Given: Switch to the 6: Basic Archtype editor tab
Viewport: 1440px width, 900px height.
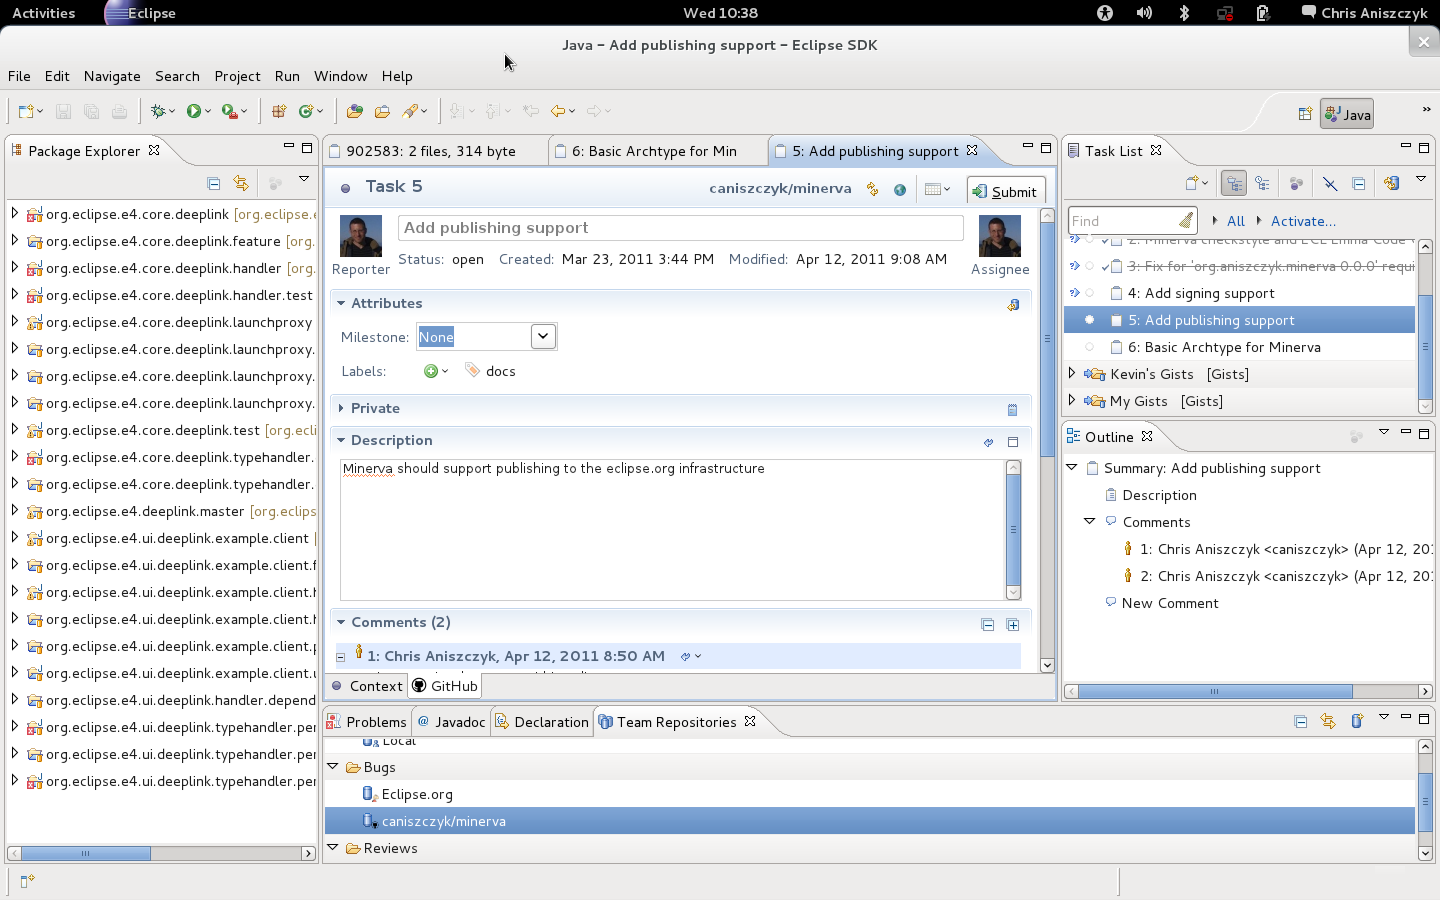Looking at the screenshot, I should pos(655,151).
